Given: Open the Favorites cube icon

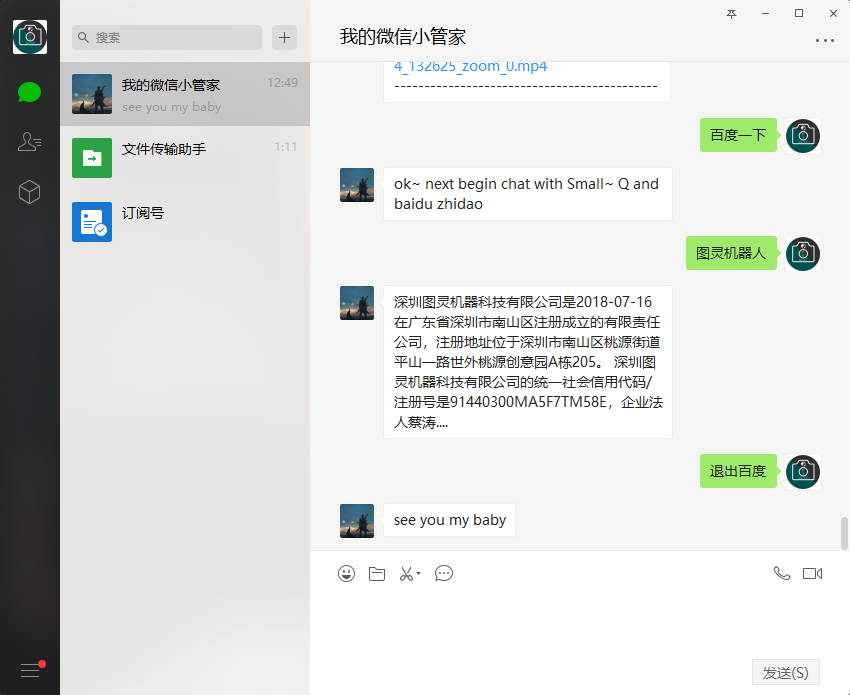Looking at the screenshot, I should pyautogui.click(x=29, y=192).
